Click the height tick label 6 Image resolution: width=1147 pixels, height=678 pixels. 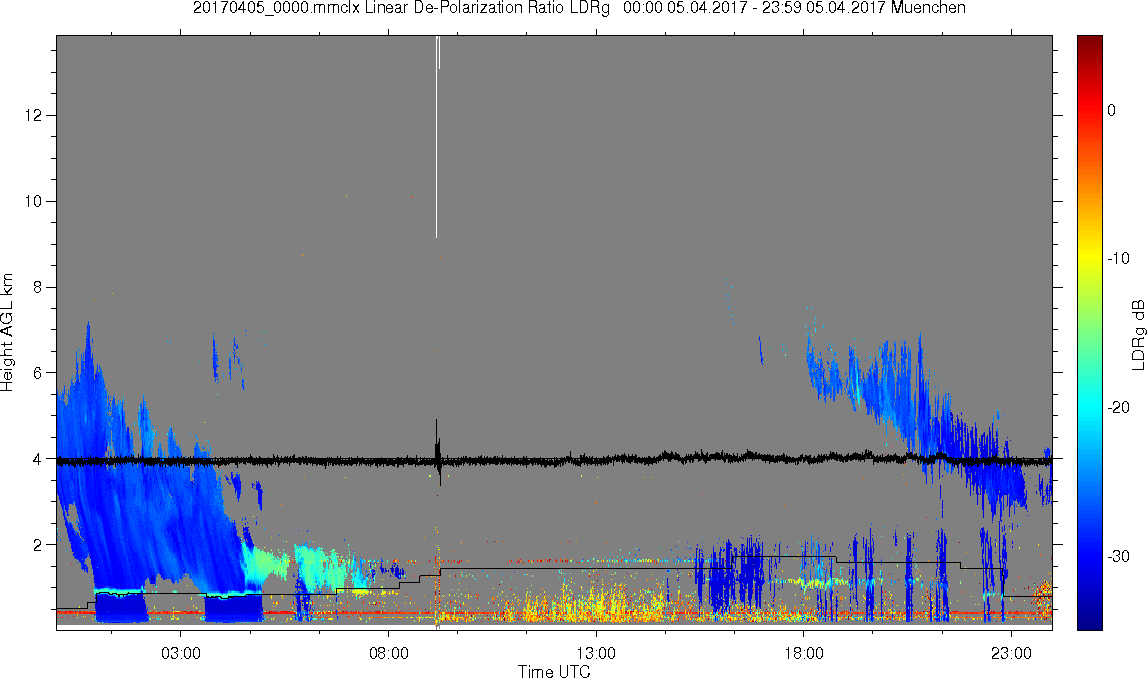38,373
